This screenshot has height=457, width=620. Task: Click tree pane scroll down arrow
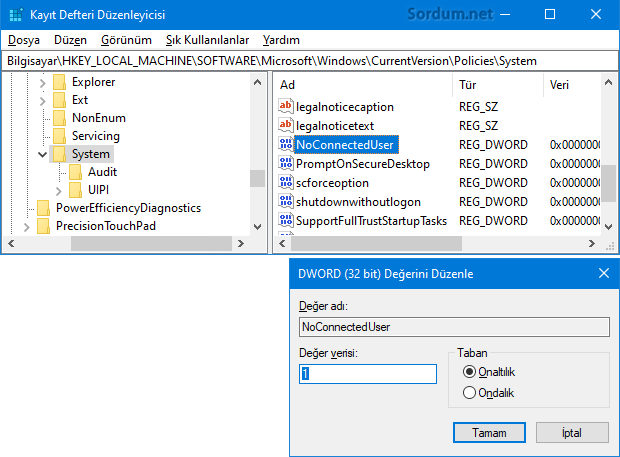tap(257, 227)
